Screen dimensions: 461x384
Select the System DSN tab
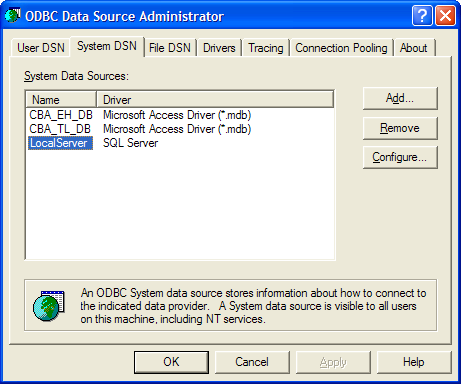point(107,46)
